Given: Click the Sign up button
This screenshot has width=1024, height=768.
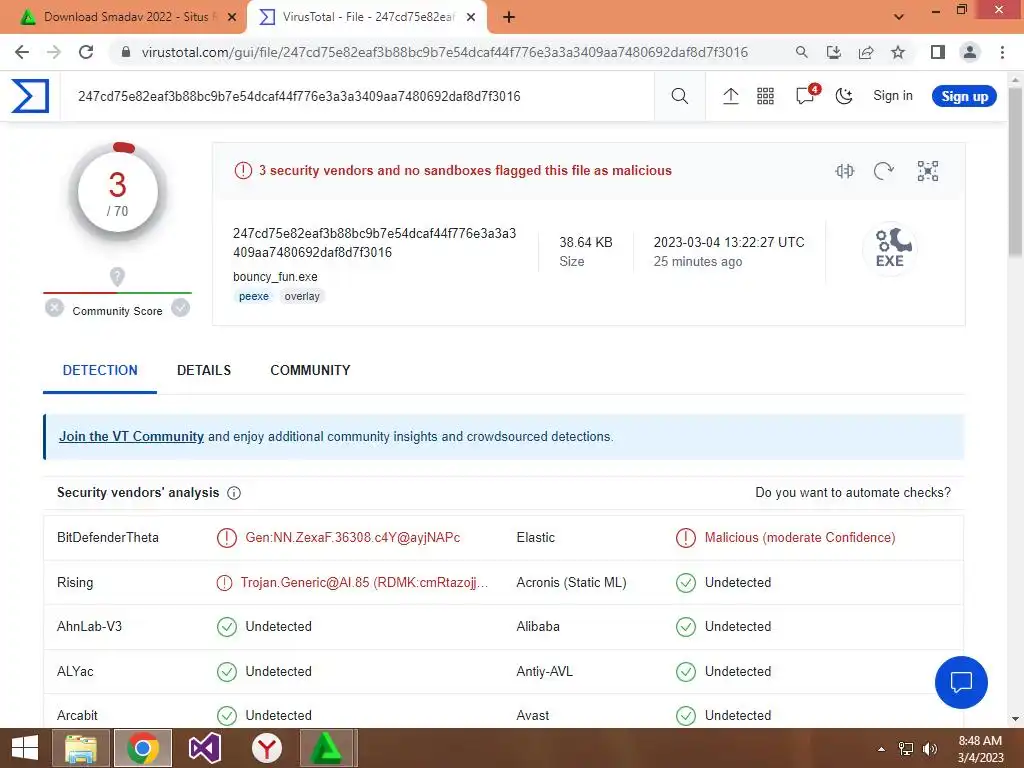Looking at the screenshot, I should [964, 96].
